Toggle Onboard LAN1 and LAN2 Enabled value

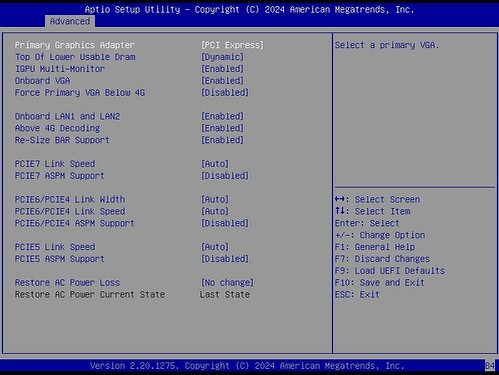click(x=222, y=116)
